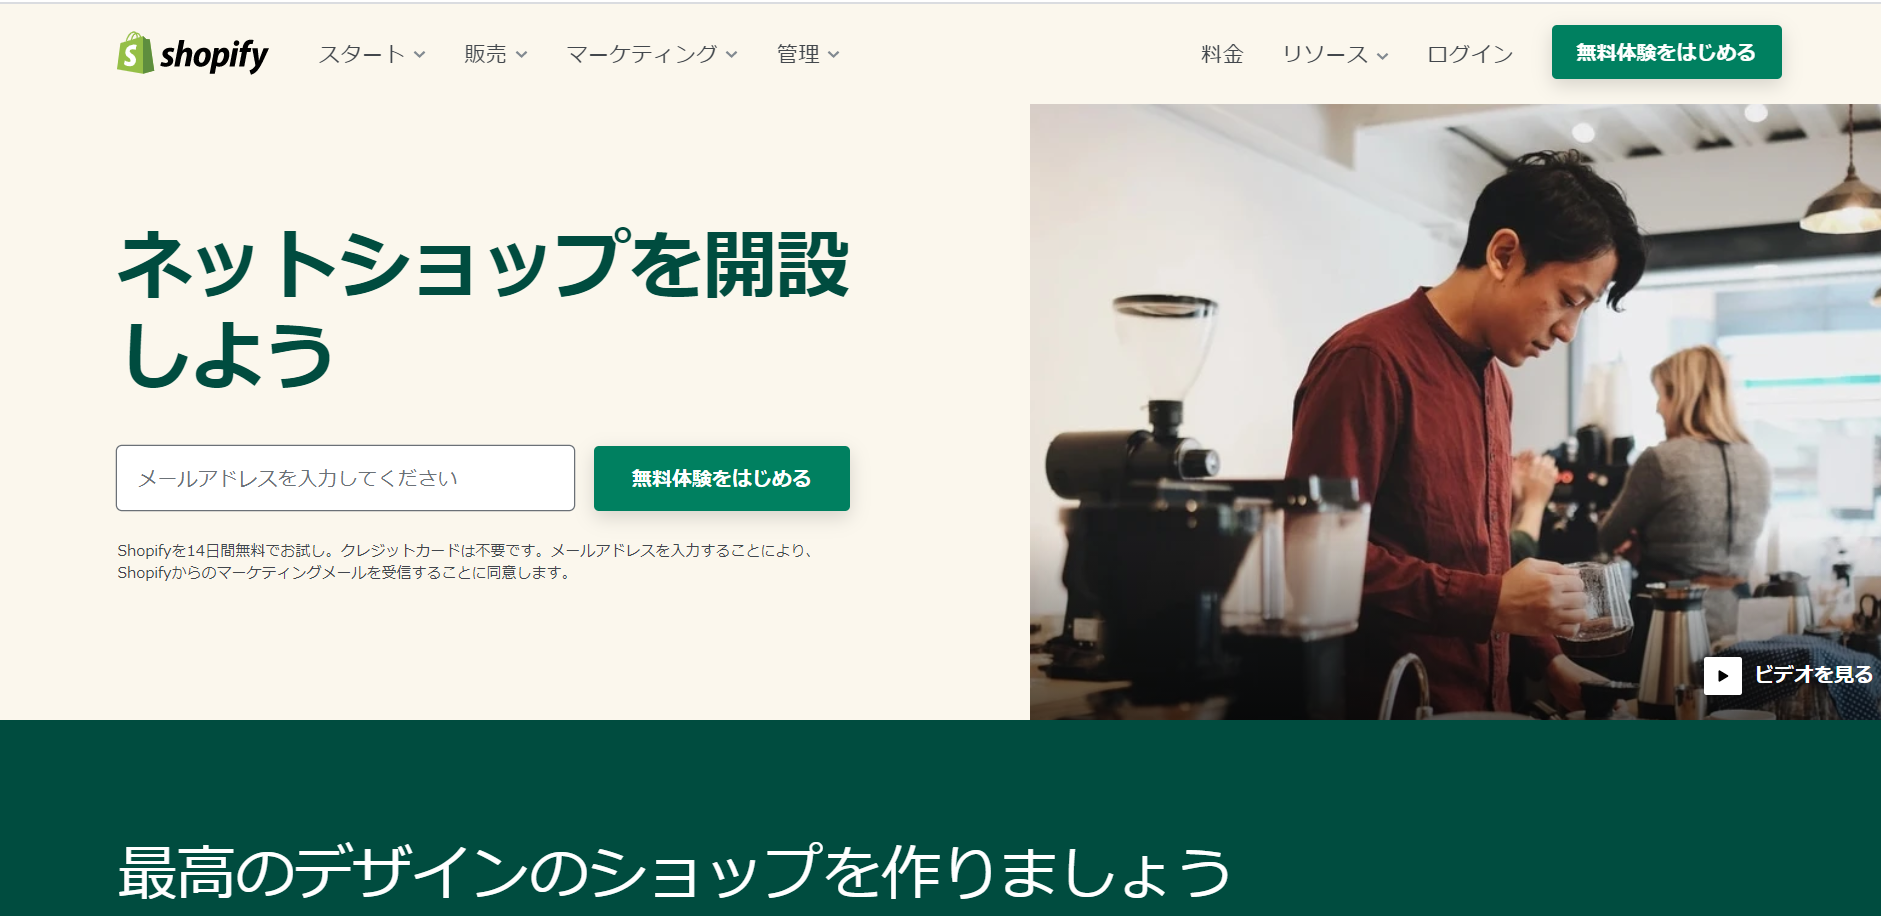Click the ビデオを見る text label

pyautogui.click(x=1813, y=675)
